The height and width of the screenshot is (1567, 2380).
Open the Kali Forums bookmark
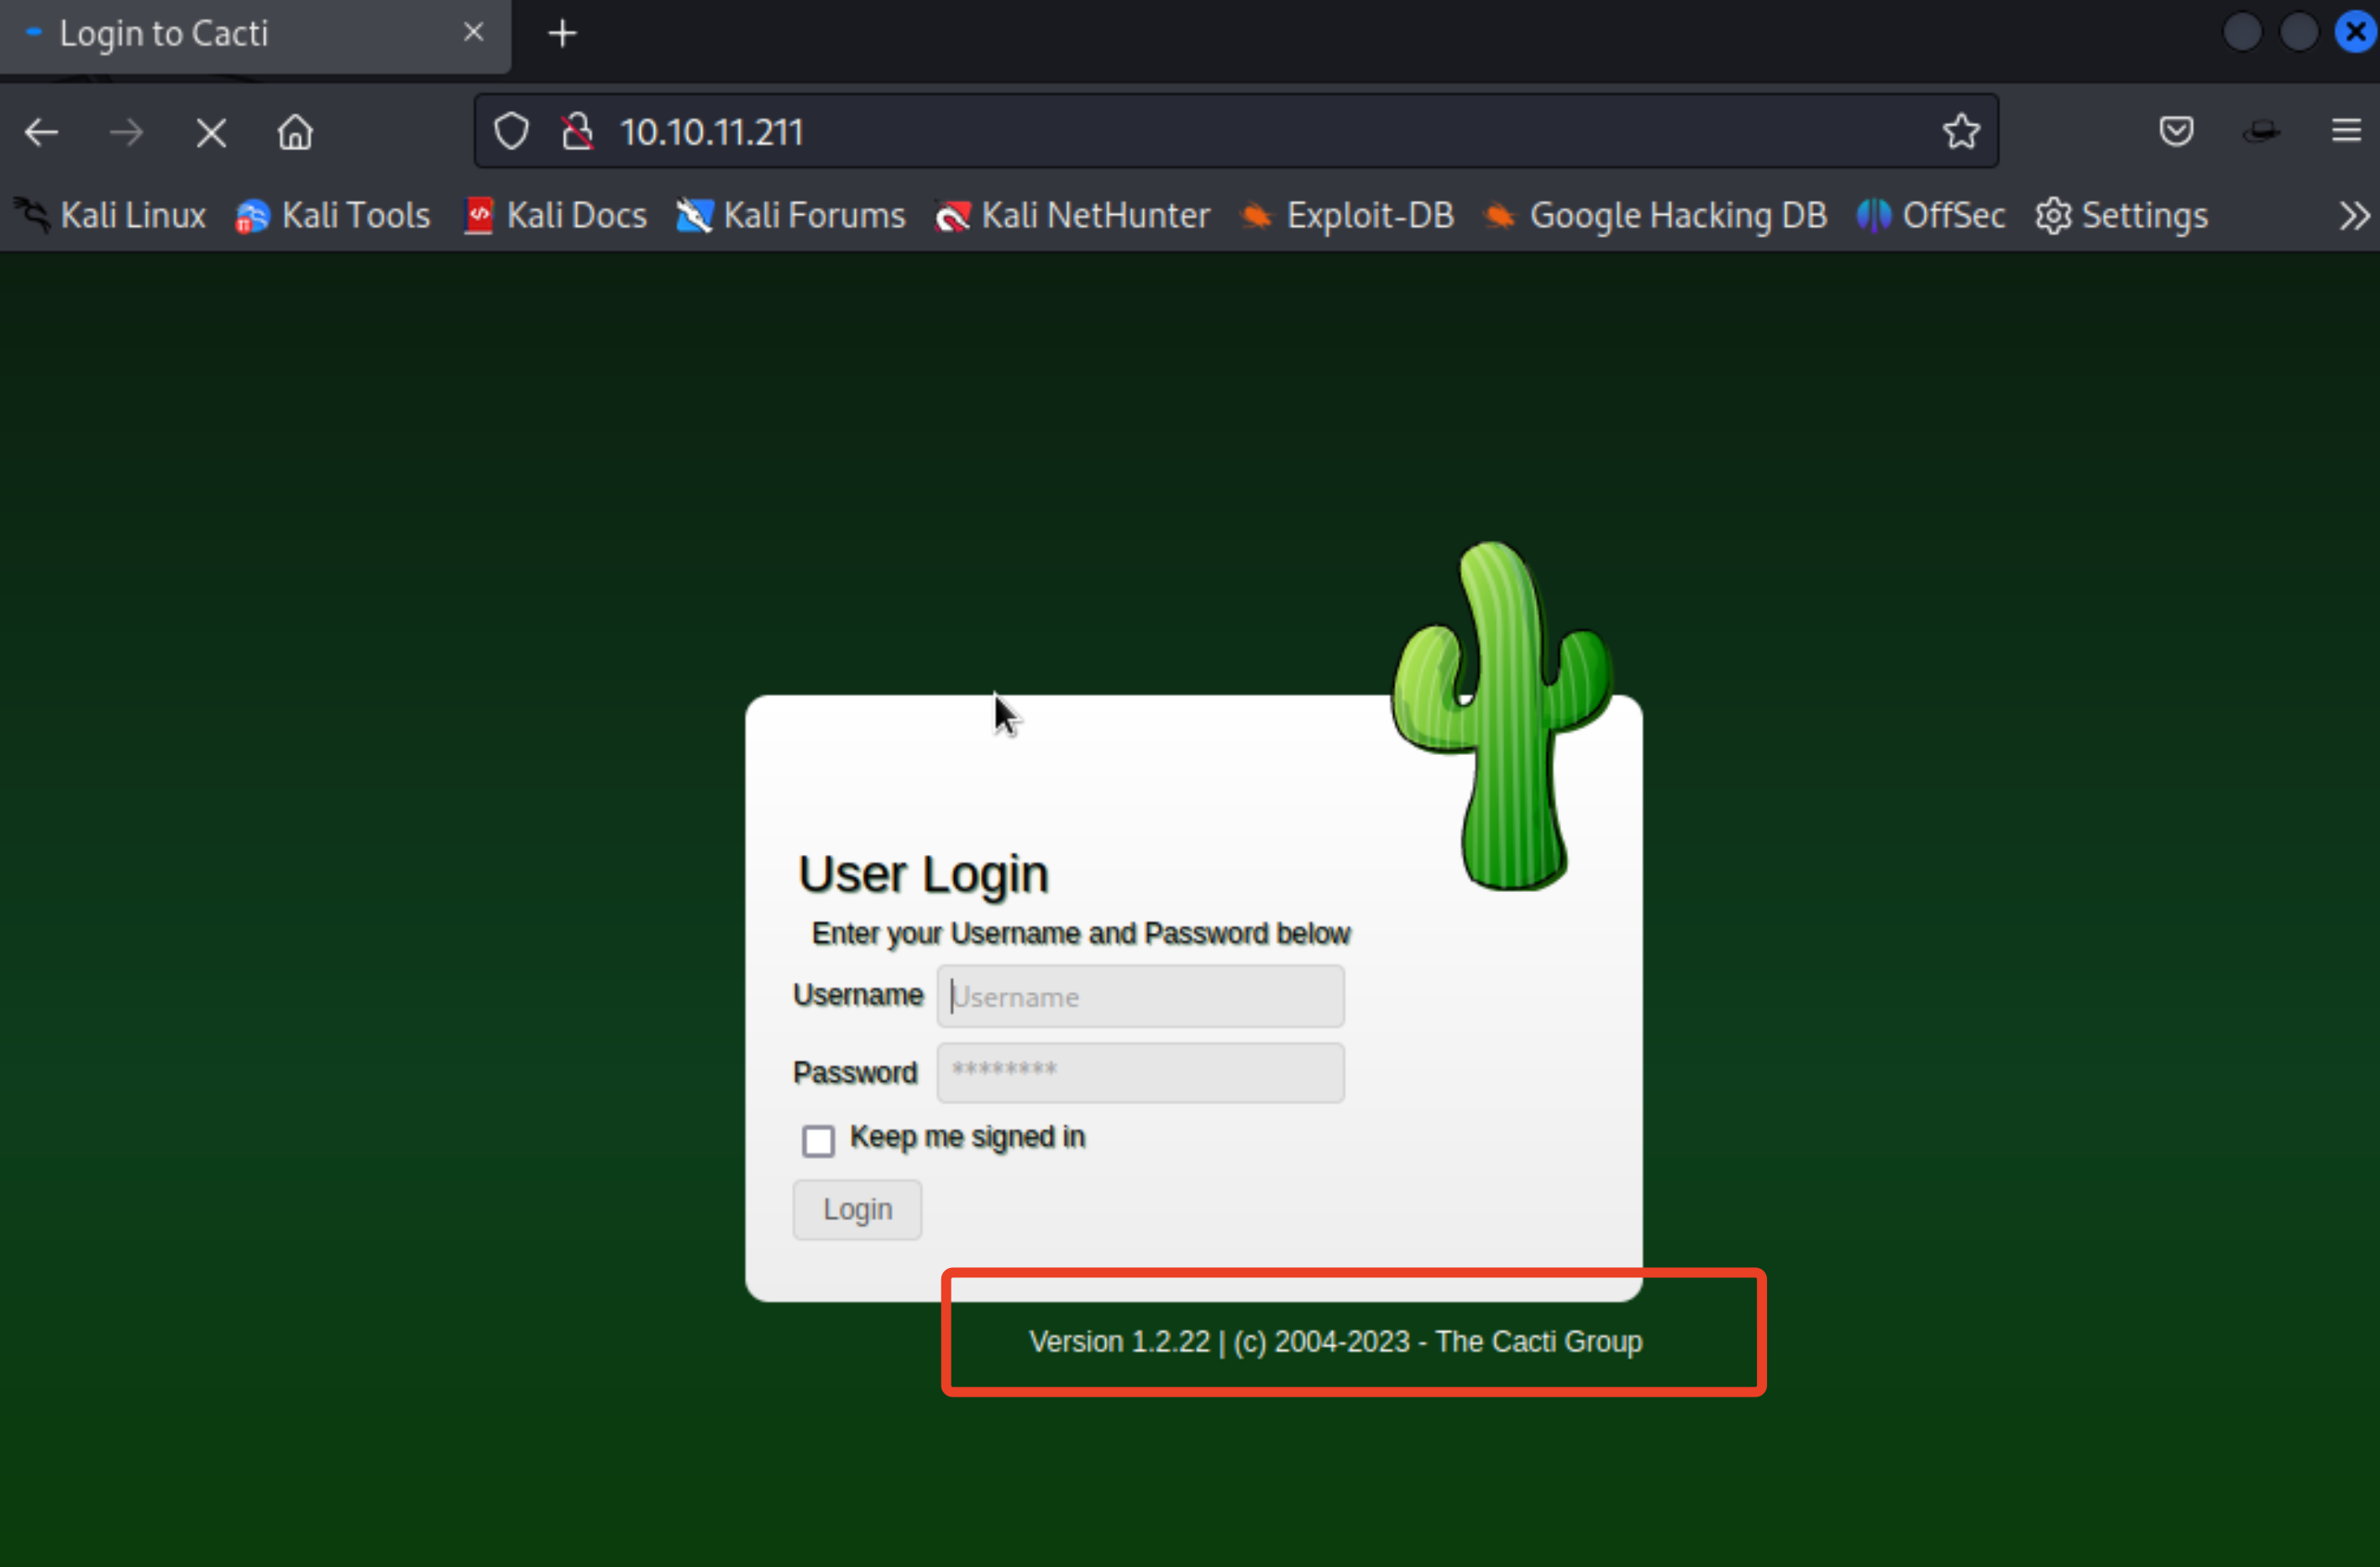pyautogui.click(x=790, y=215)
